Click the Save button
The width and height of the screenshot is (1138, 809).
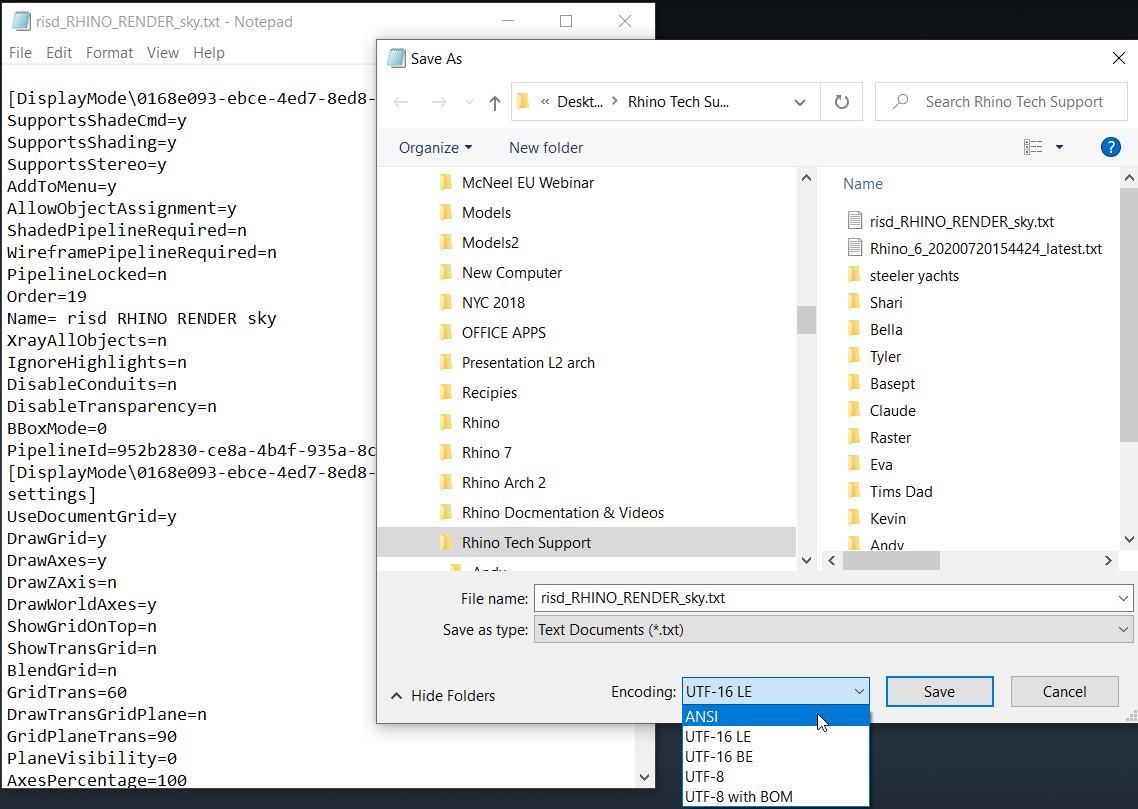(939, 691)
